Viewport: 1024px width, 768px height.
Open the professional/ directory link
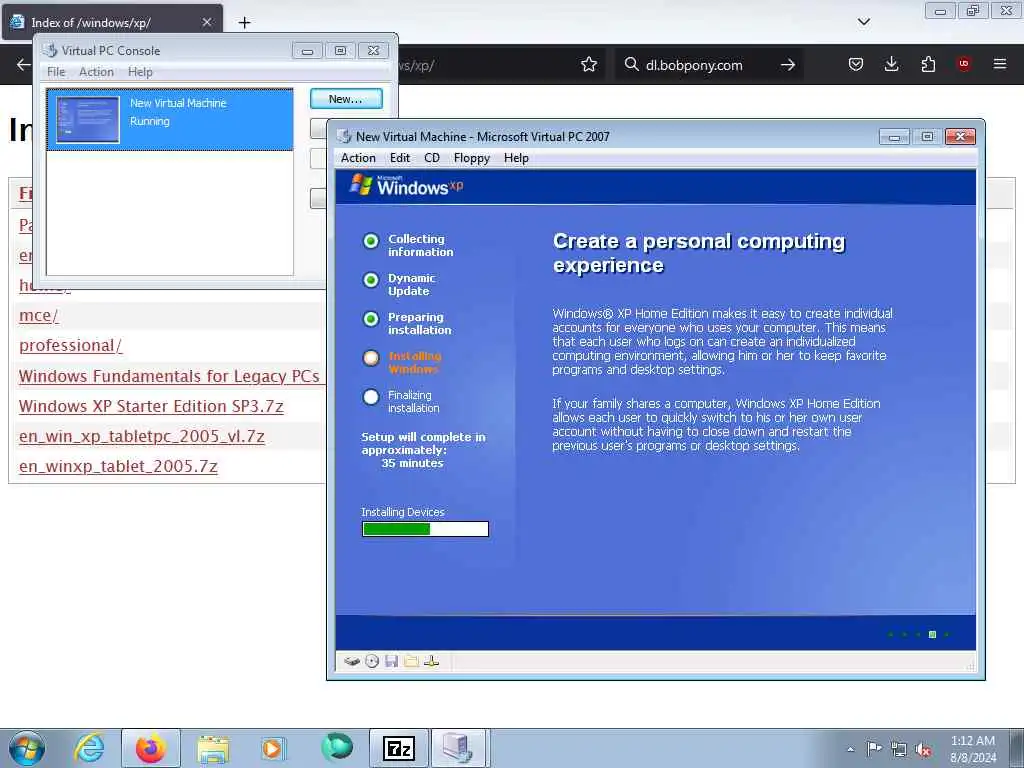click(x=71, y=345)
